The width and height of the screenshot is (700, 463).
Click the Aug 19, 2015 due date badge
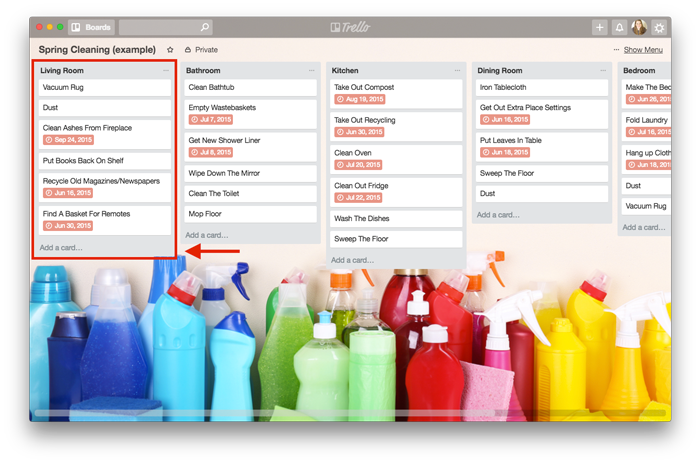pyautogui.click(x=360, y=99)
